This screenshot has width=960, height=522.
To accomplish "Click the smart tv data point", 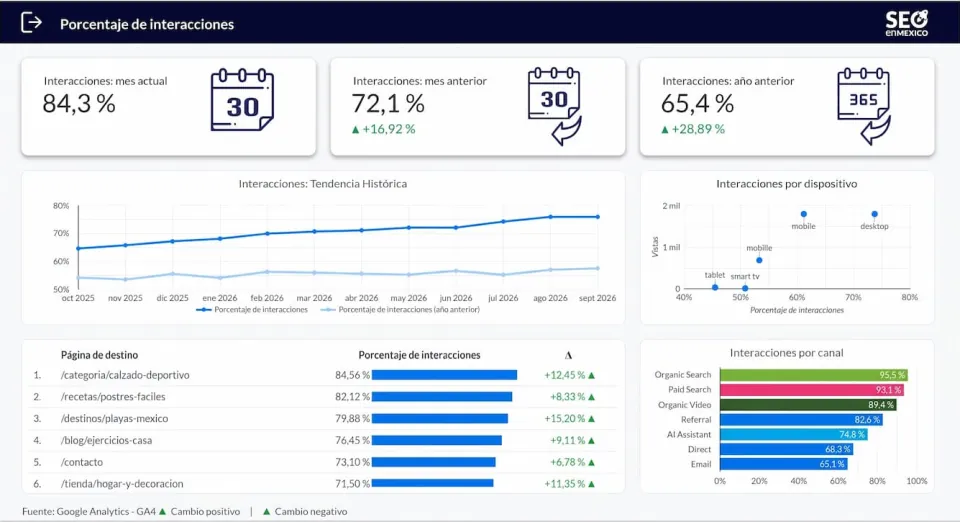I will [744, 288].
